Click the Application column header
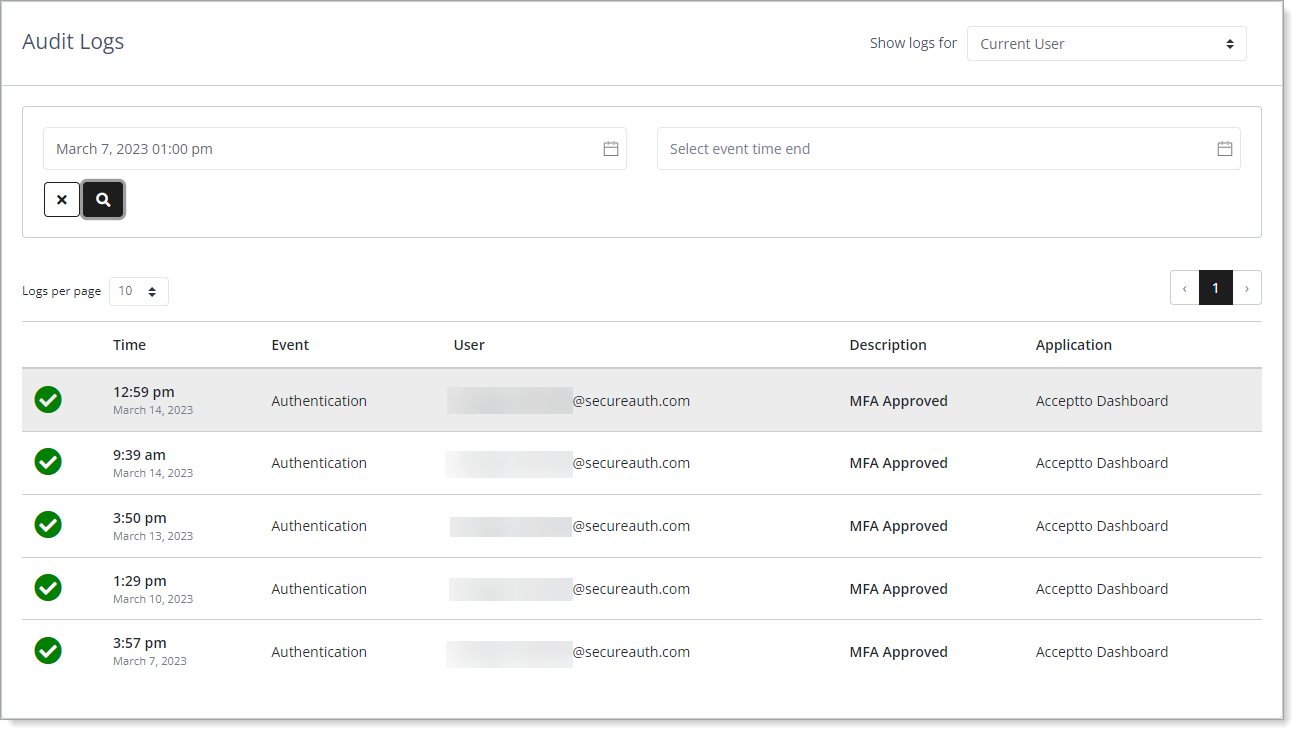The height and width of the screenshot is (735, 1299). (x=1074, y=345)
